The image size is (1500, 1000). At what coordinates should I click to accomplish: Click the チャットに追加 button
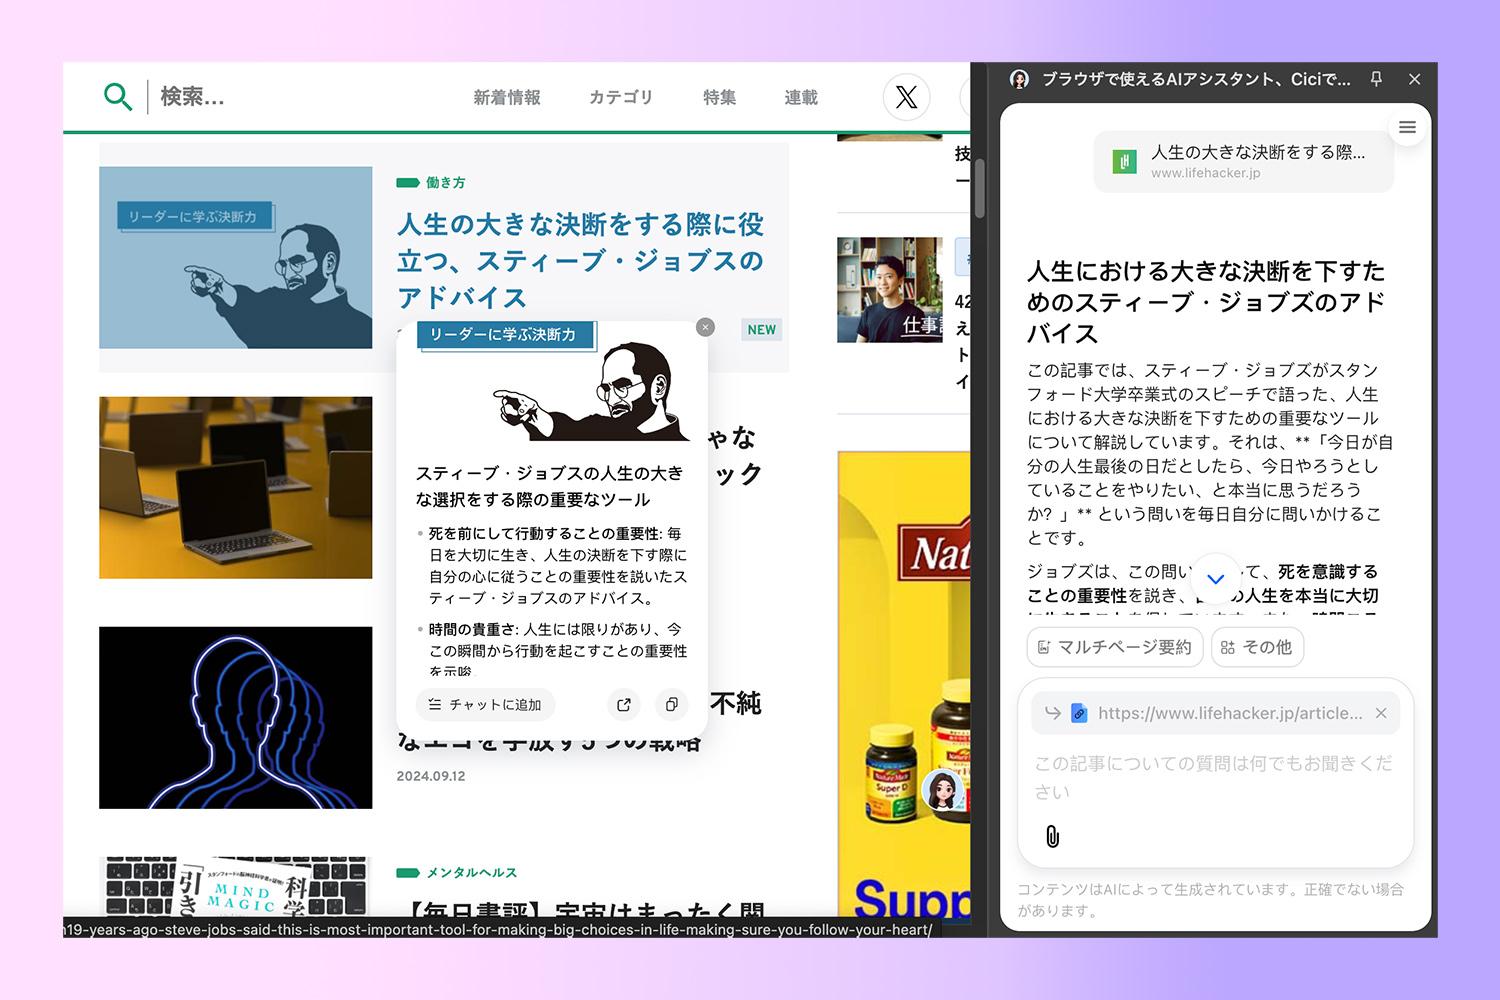[x=485, y=704]
